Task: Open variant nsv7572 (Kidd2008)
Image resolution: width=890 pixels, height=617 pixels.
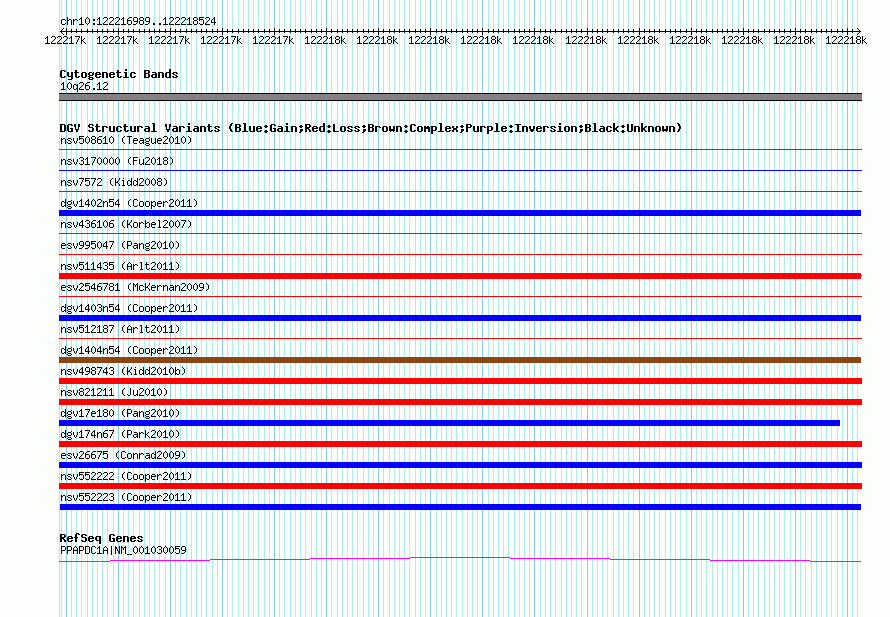Action: click(x=114, y=182)
